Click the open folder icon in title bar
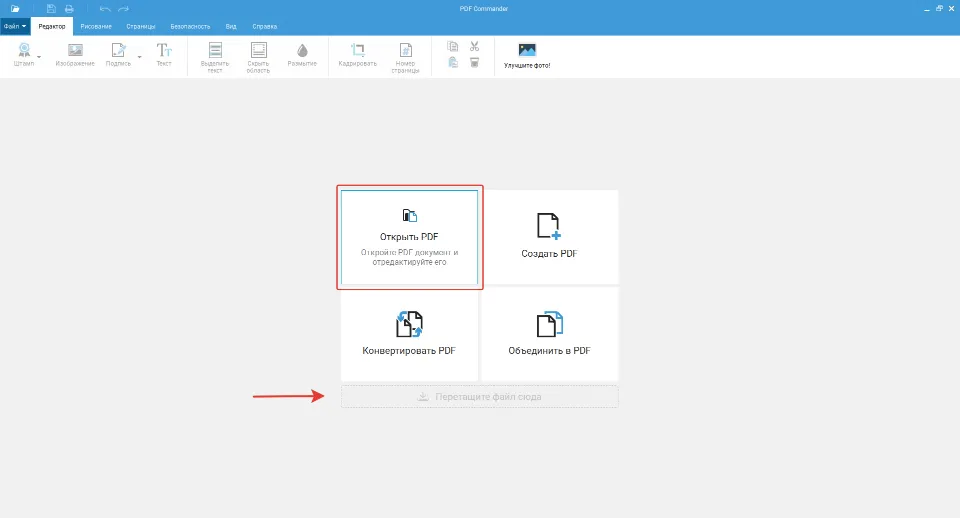This screenshot has height=518, width=960. click(15, 9)
